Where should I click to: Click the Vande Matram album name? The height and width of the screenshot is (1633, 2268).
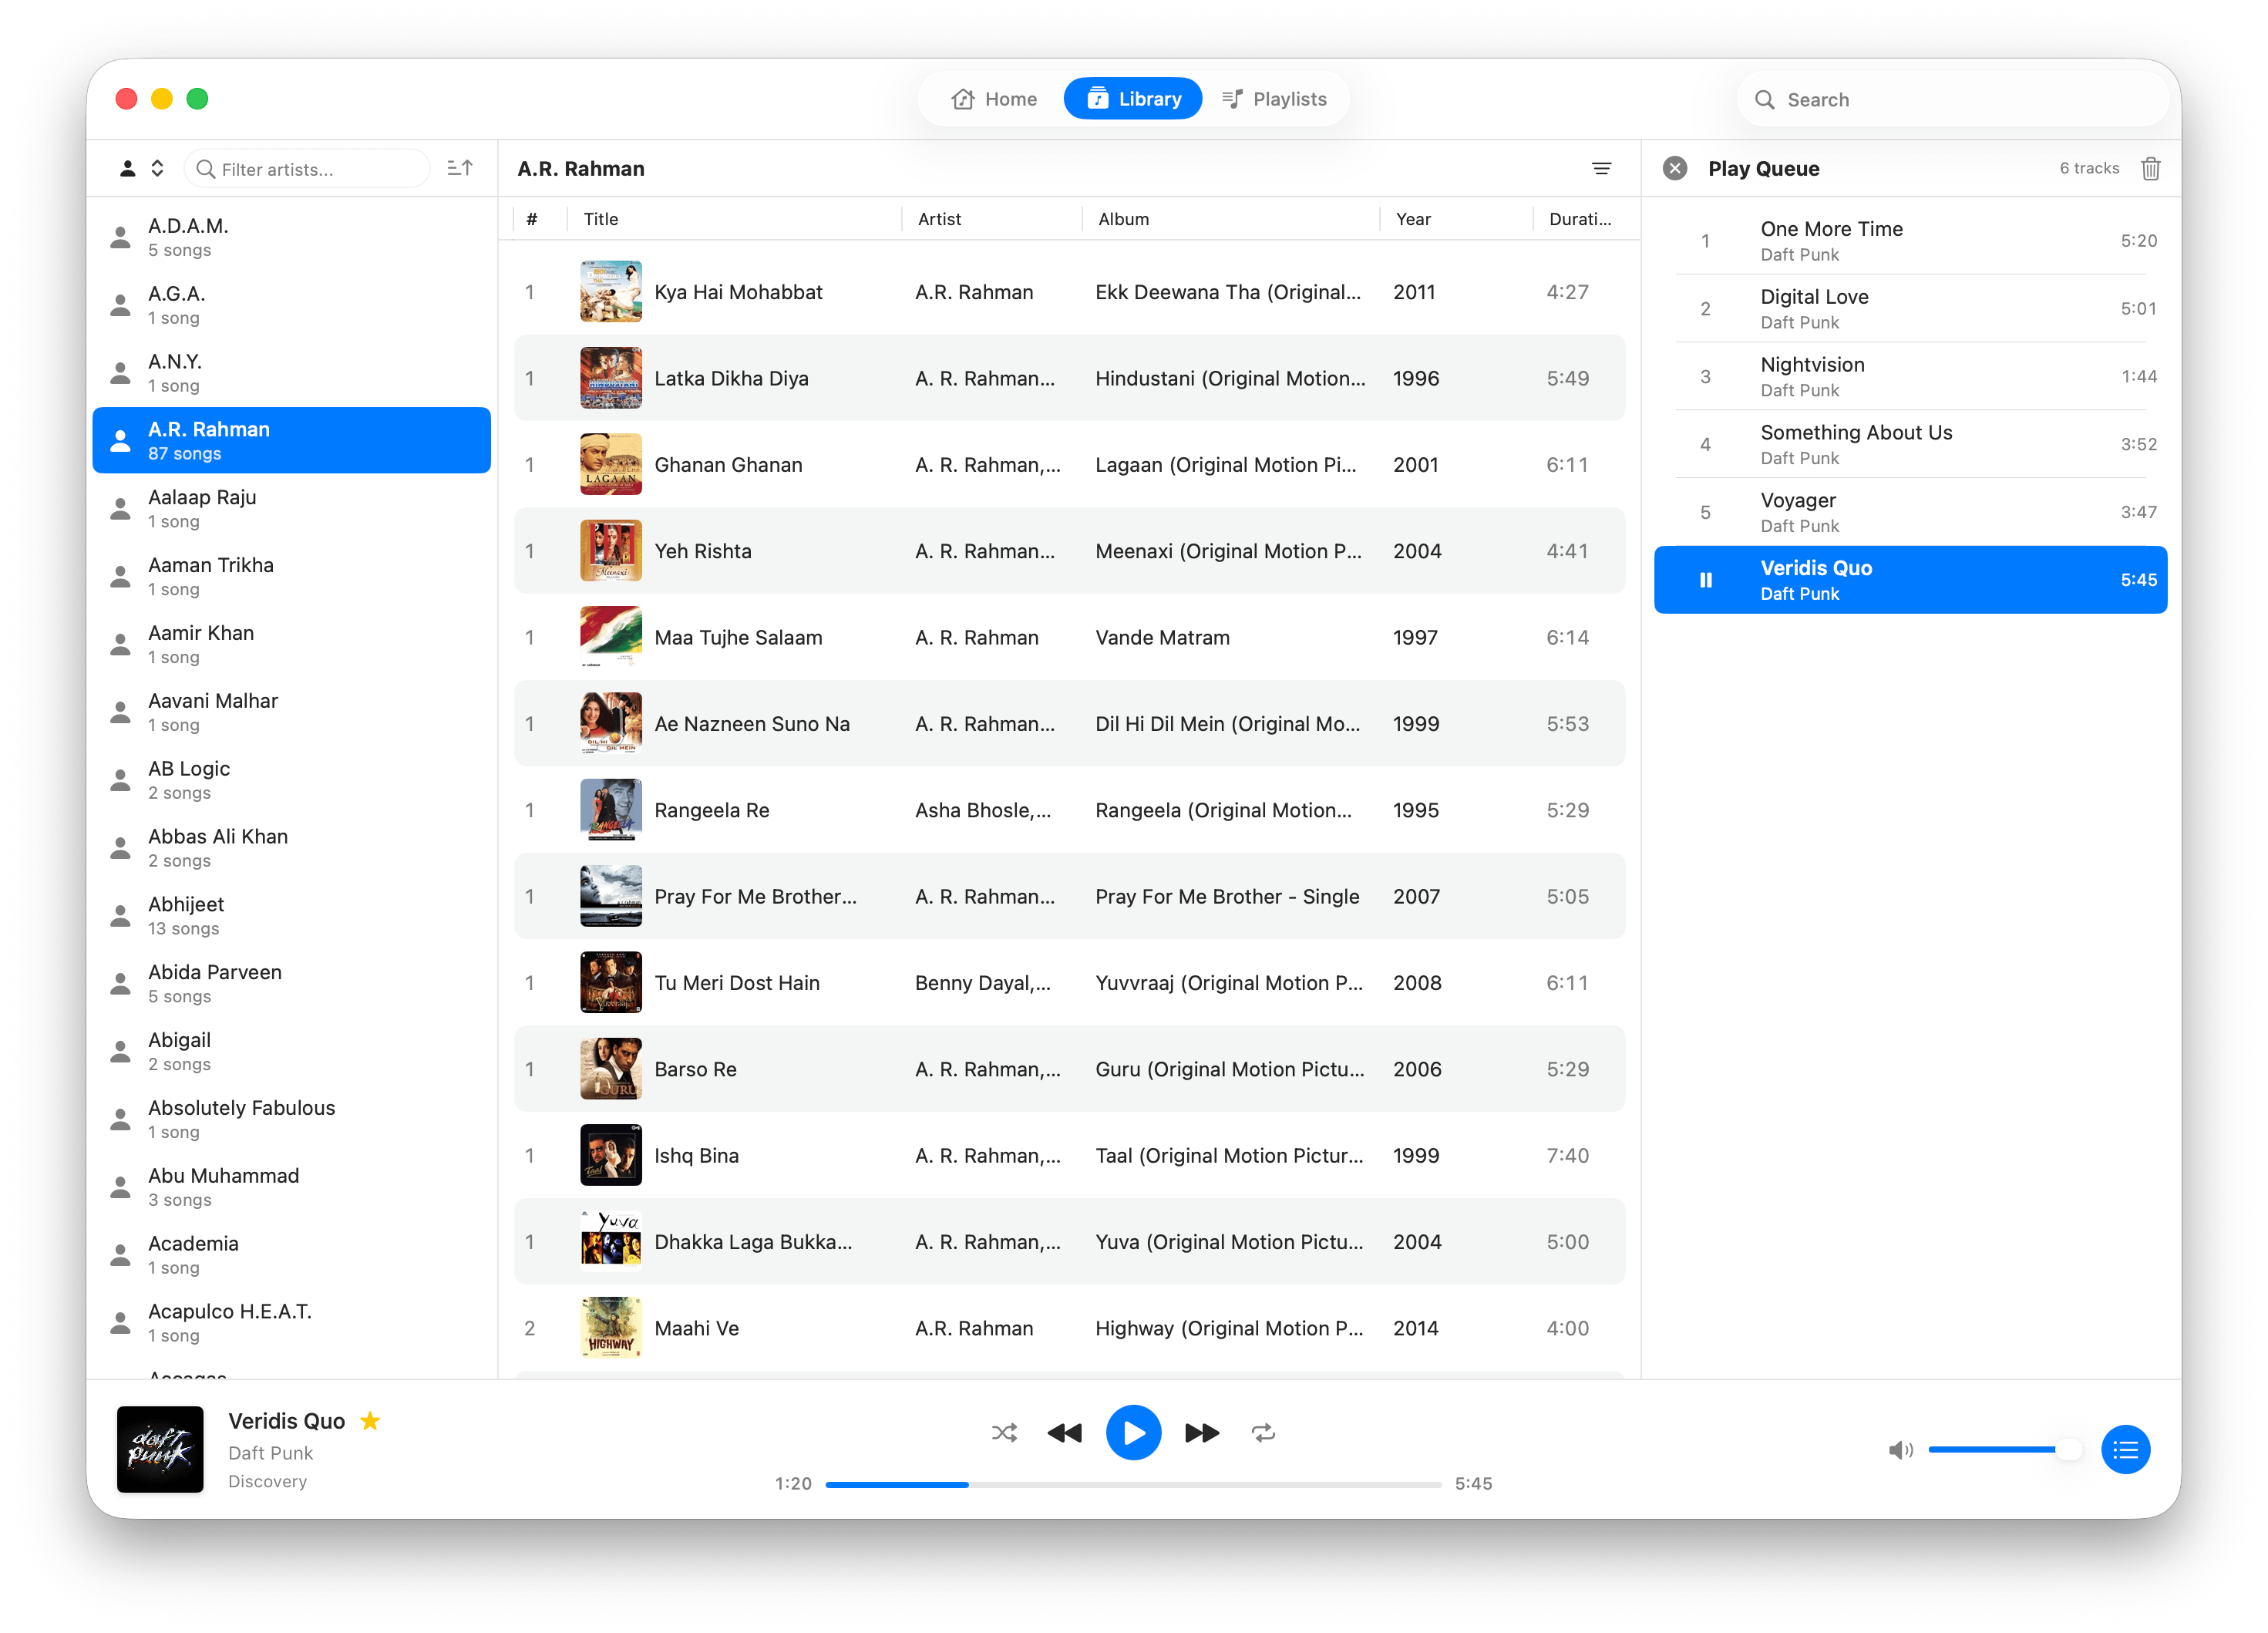(x=1162, y=637)
